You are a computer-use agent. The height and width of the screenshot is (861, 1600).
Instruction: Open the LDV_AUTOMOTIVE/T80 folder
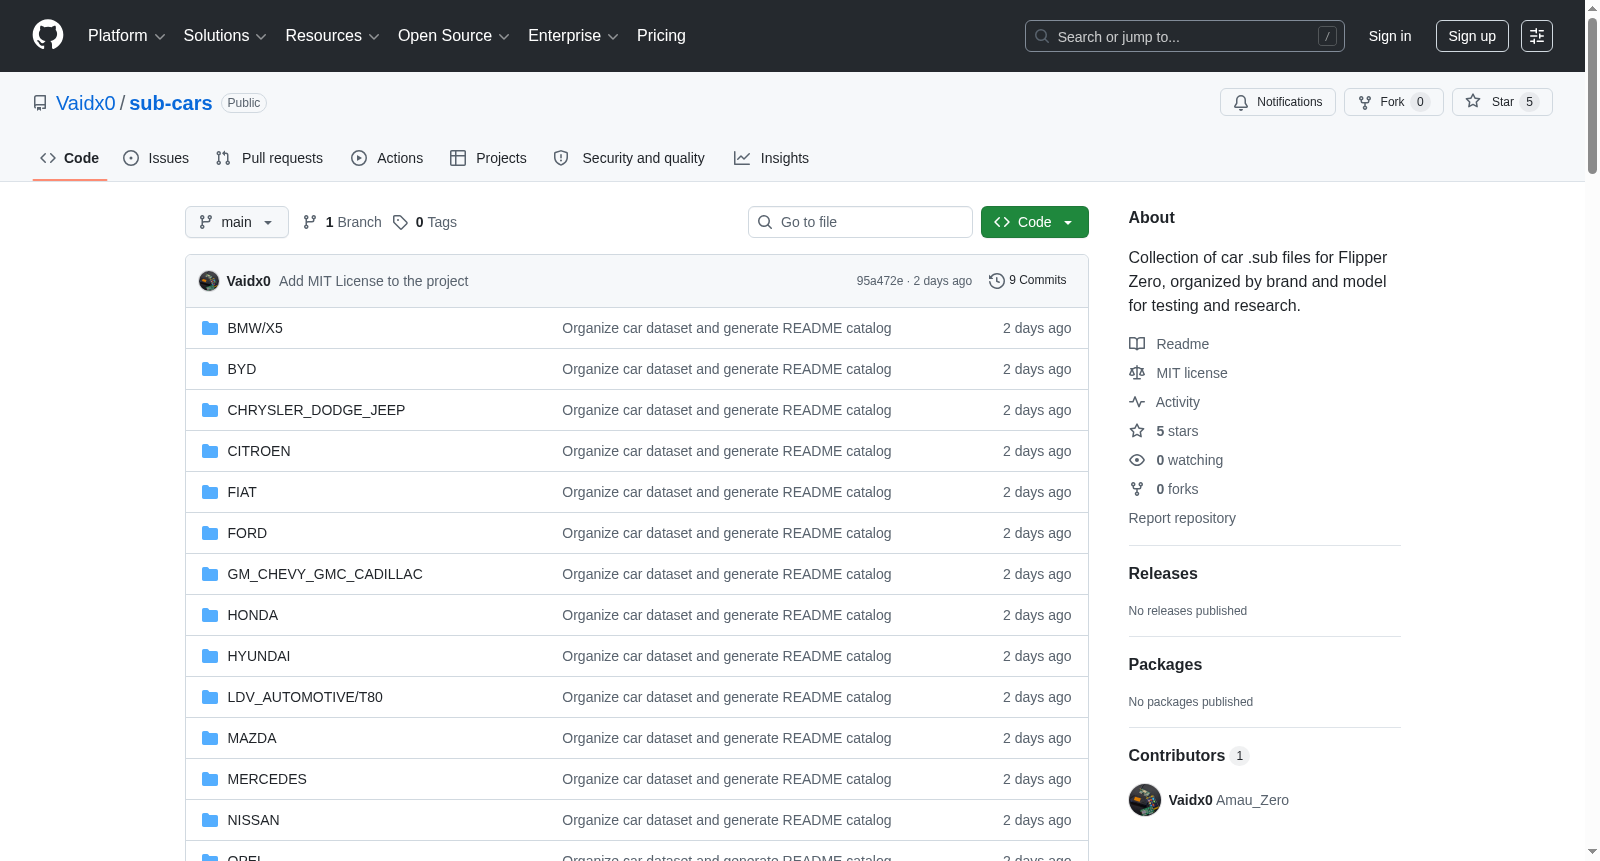tap(305, 697)
